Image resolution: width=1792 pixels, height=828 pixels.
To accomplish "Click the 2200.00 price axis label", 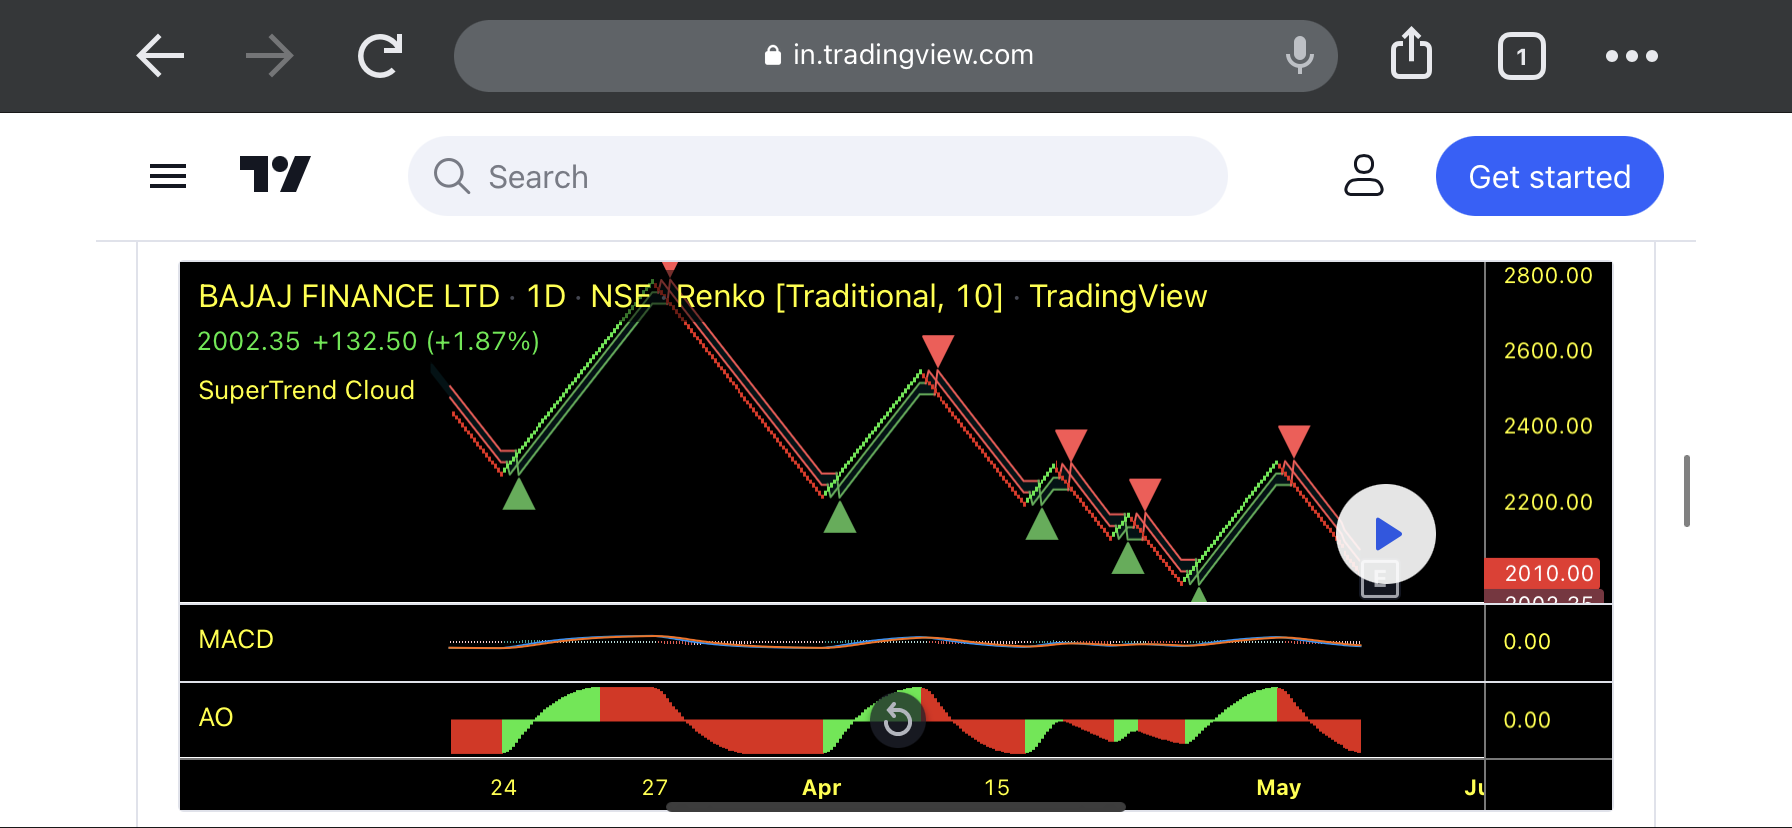I will (x=1548, y=501).
